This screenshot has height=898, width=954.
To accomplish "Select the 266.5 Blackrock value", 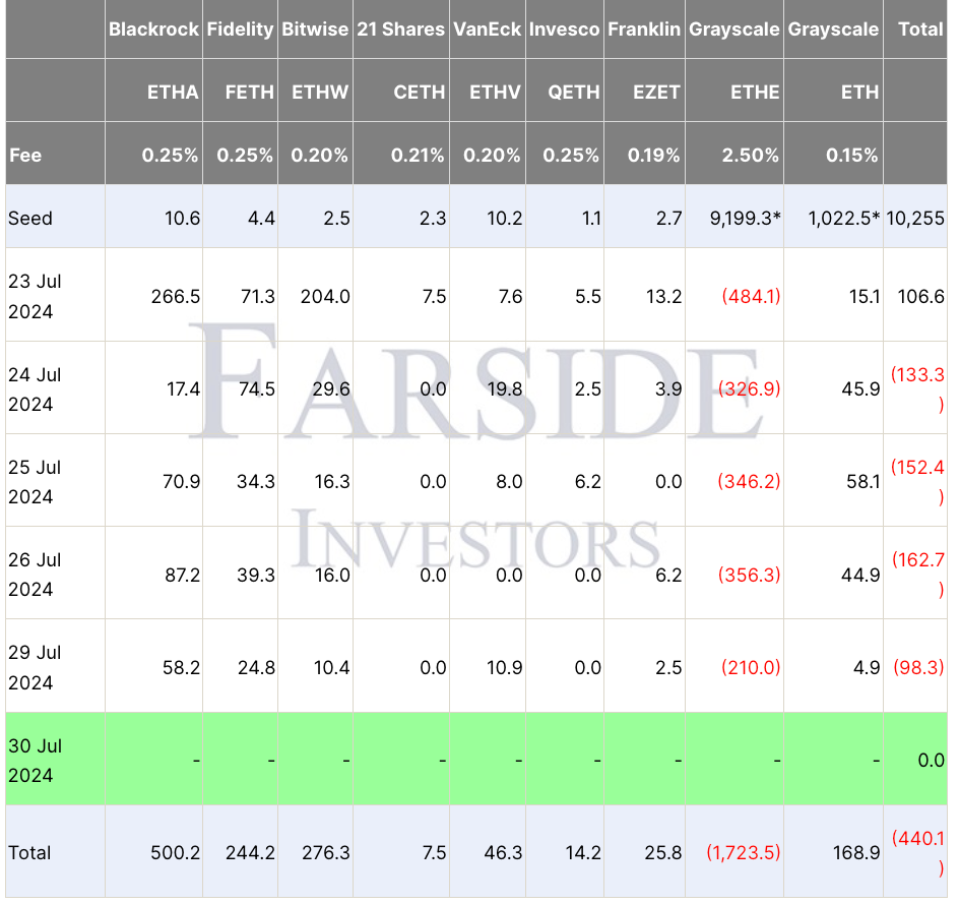I will point(176,296).
